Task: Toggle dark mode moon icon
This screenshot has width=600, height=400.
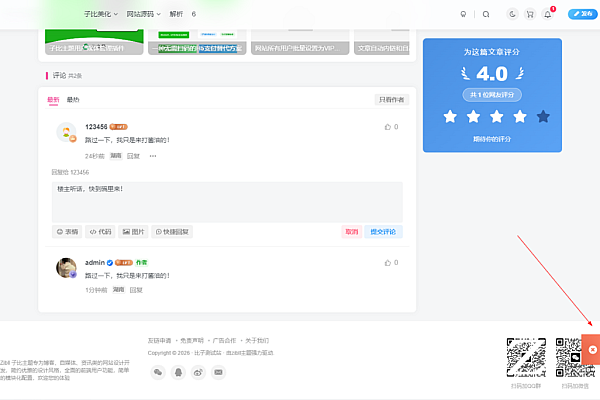Action: click(x=513, y=15)
